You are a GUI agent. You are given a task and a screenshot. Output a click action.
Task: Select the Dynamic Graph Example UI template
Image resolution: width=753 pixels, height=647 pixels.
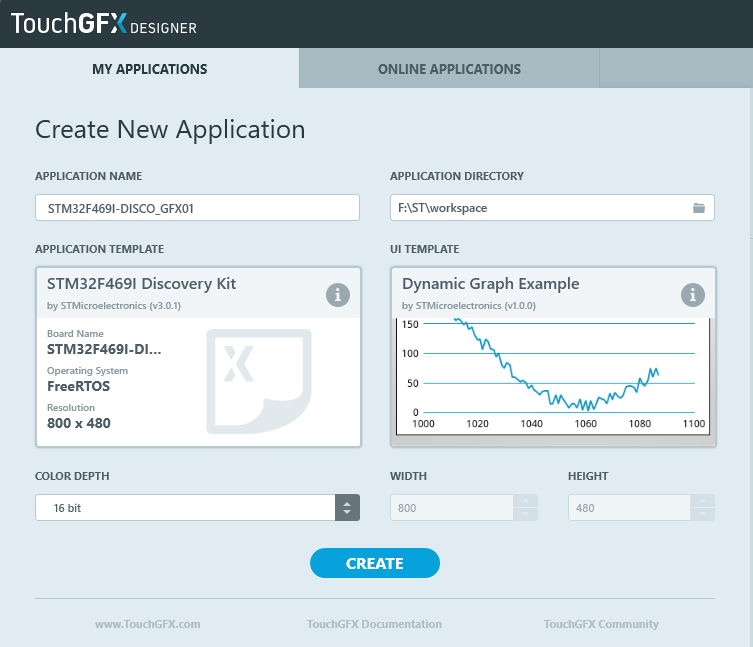tap(553, 357)
